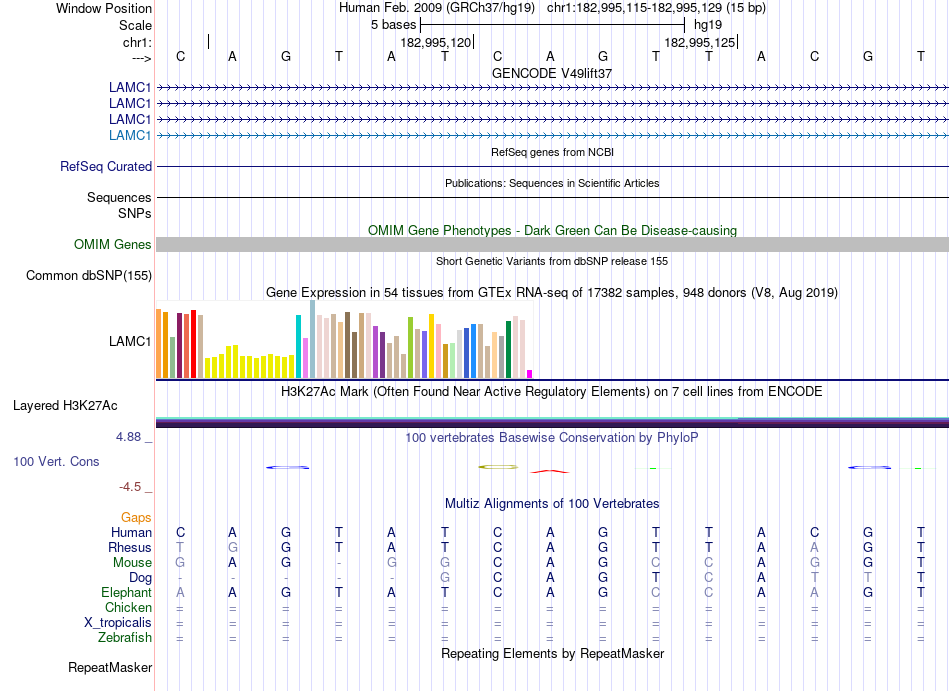Select the light-blue LAMC1 transcript label
The height and width of the screenshot is (691, 950).
click(130, 135)
